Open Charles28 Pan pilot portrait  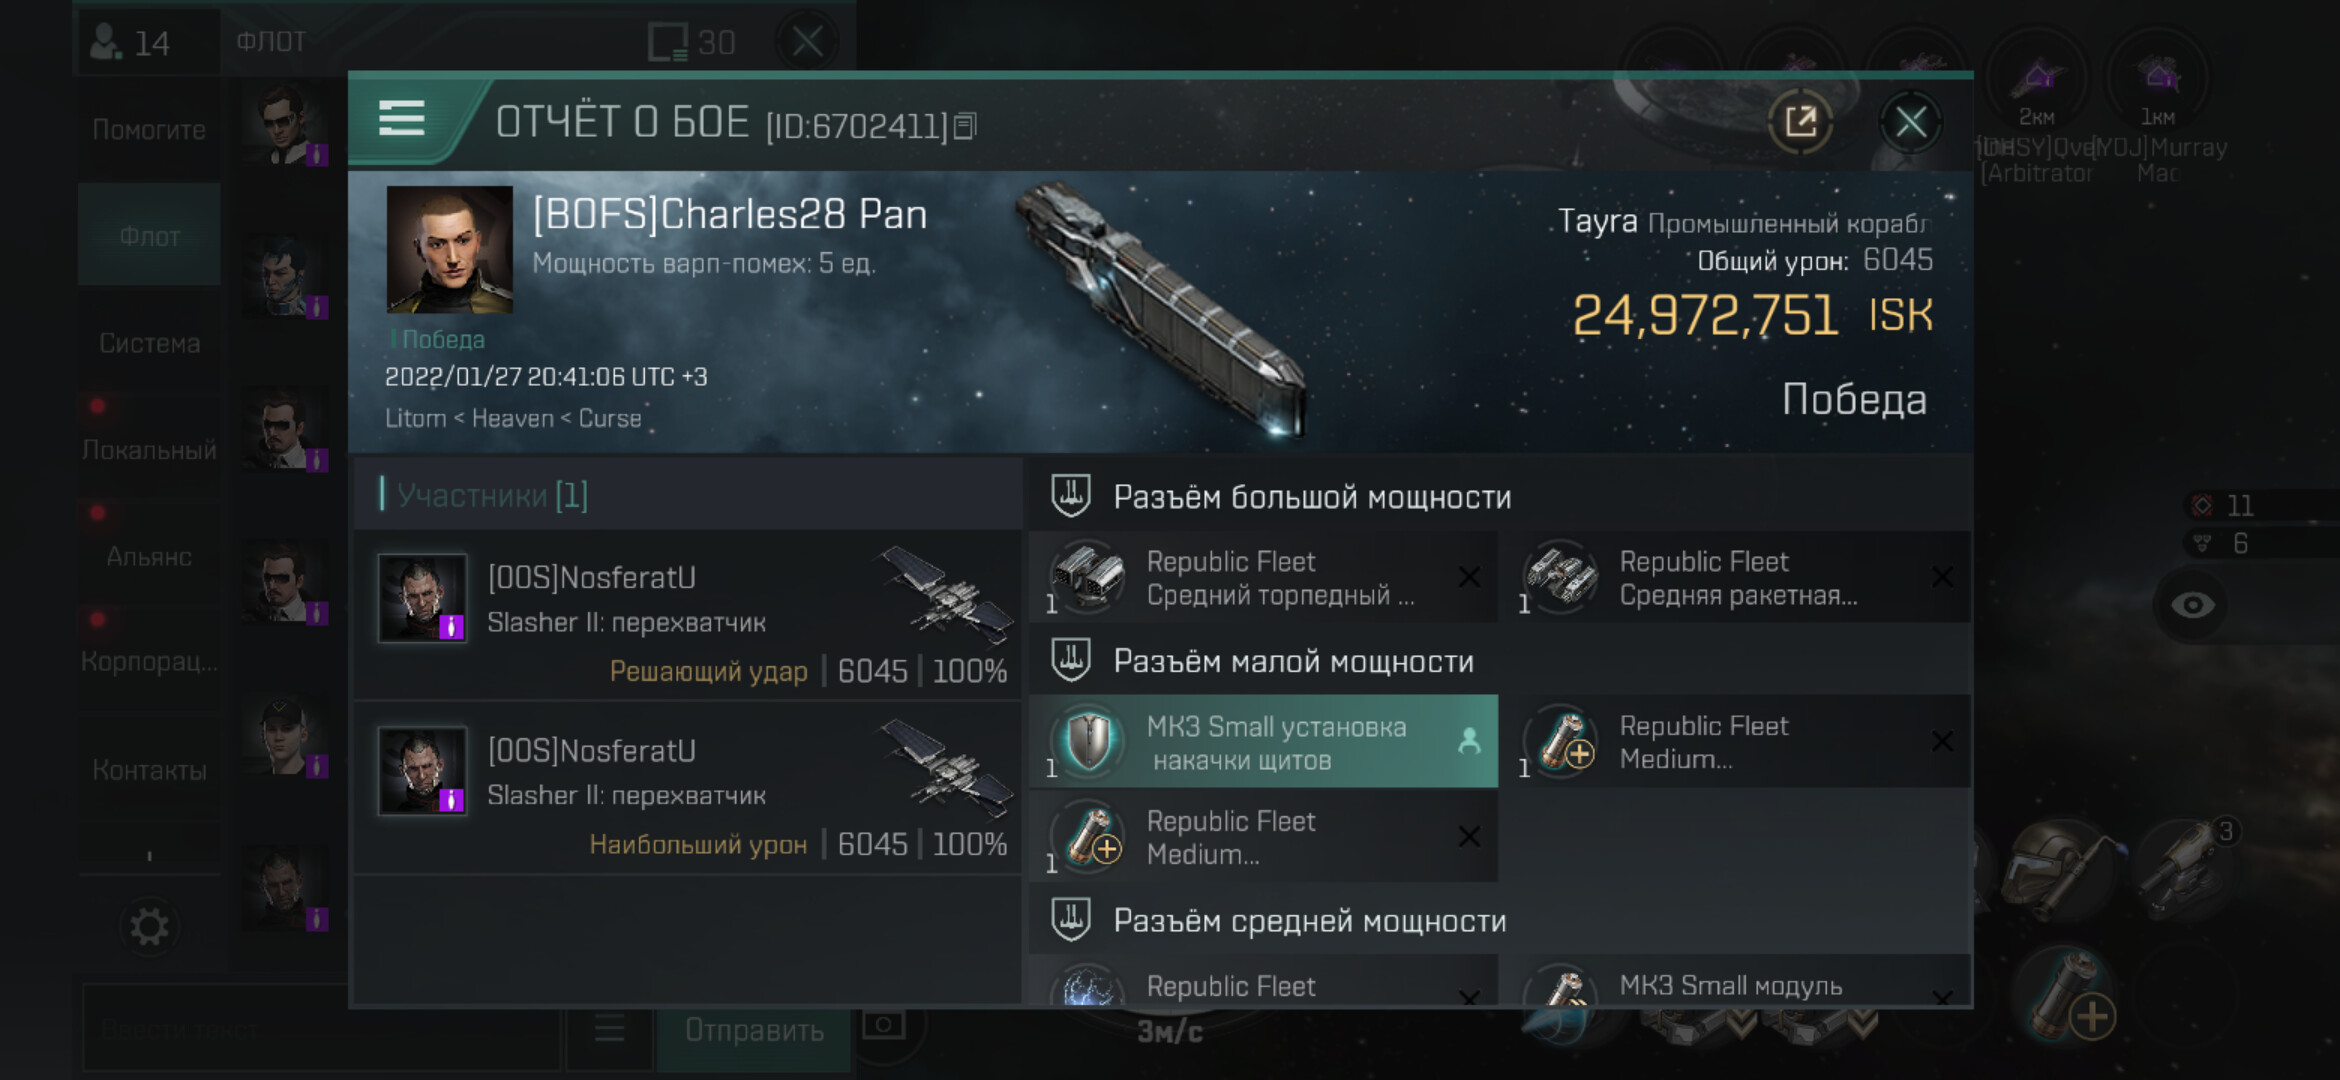(x=450, y=249)
